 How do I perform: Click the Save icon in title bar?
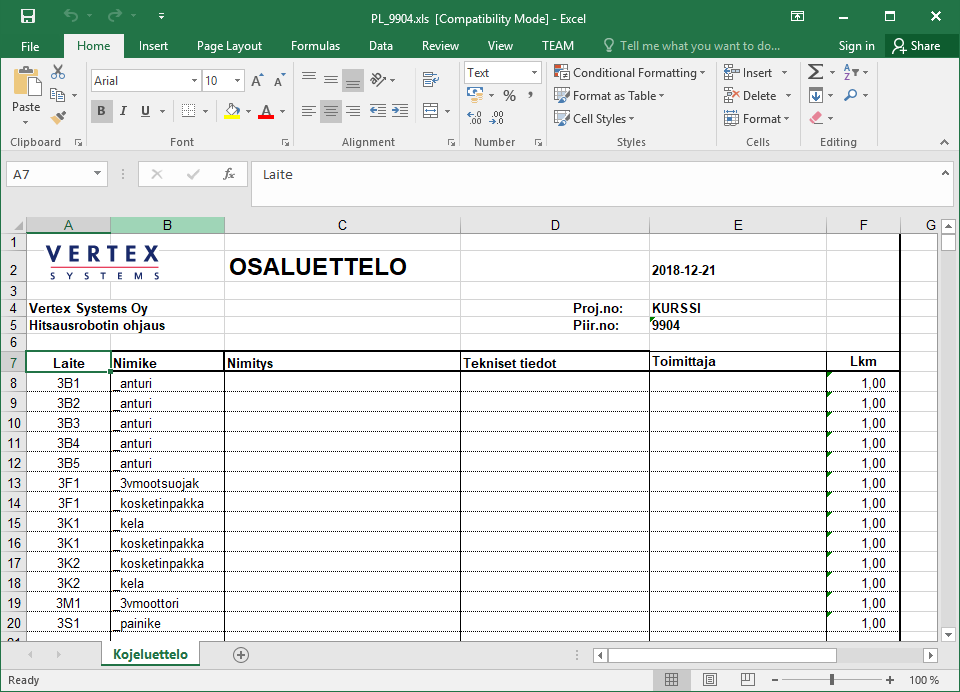point(28,17)
